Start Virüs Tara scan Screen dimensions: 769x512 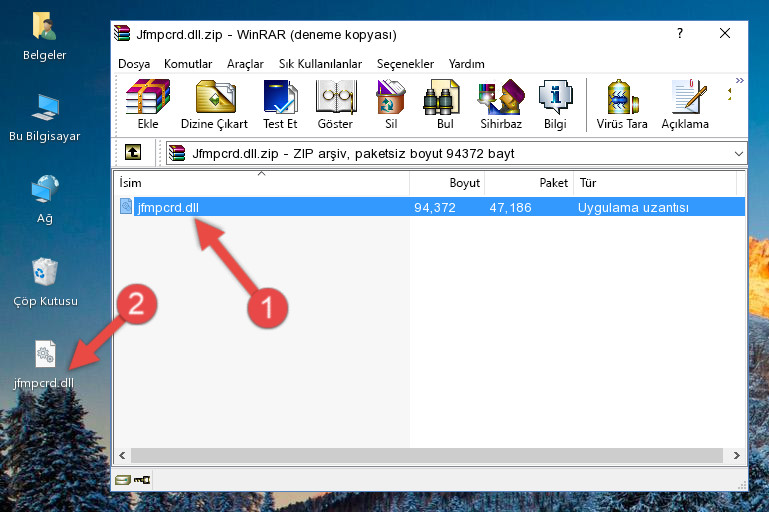tap(622, 104)
